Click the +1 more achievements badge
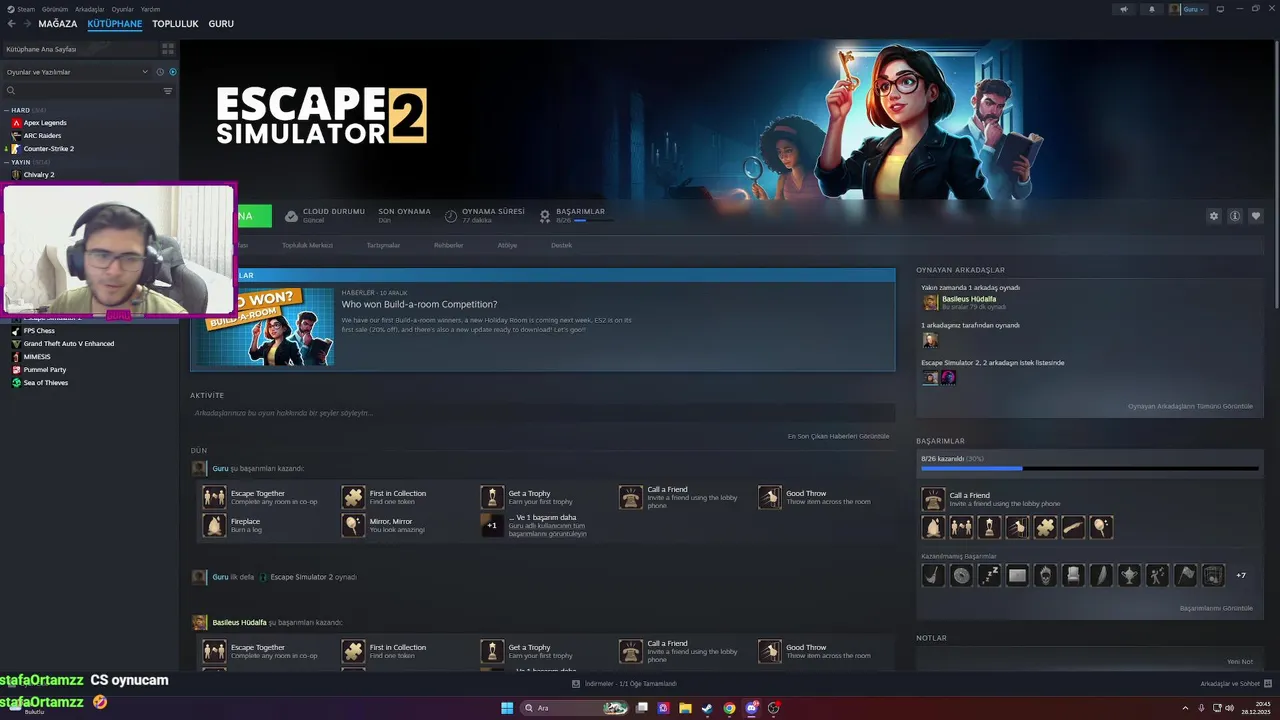Viewport: 1280px width, 720px height. 492,525
